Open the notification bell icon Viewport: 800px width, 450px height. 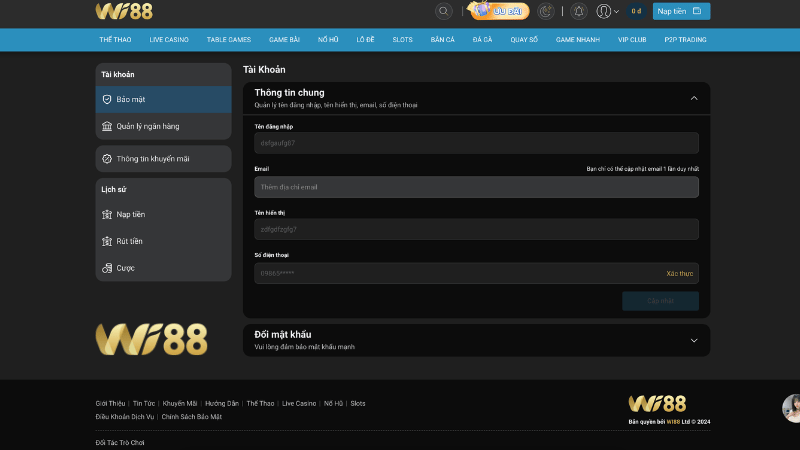point(578,11)
